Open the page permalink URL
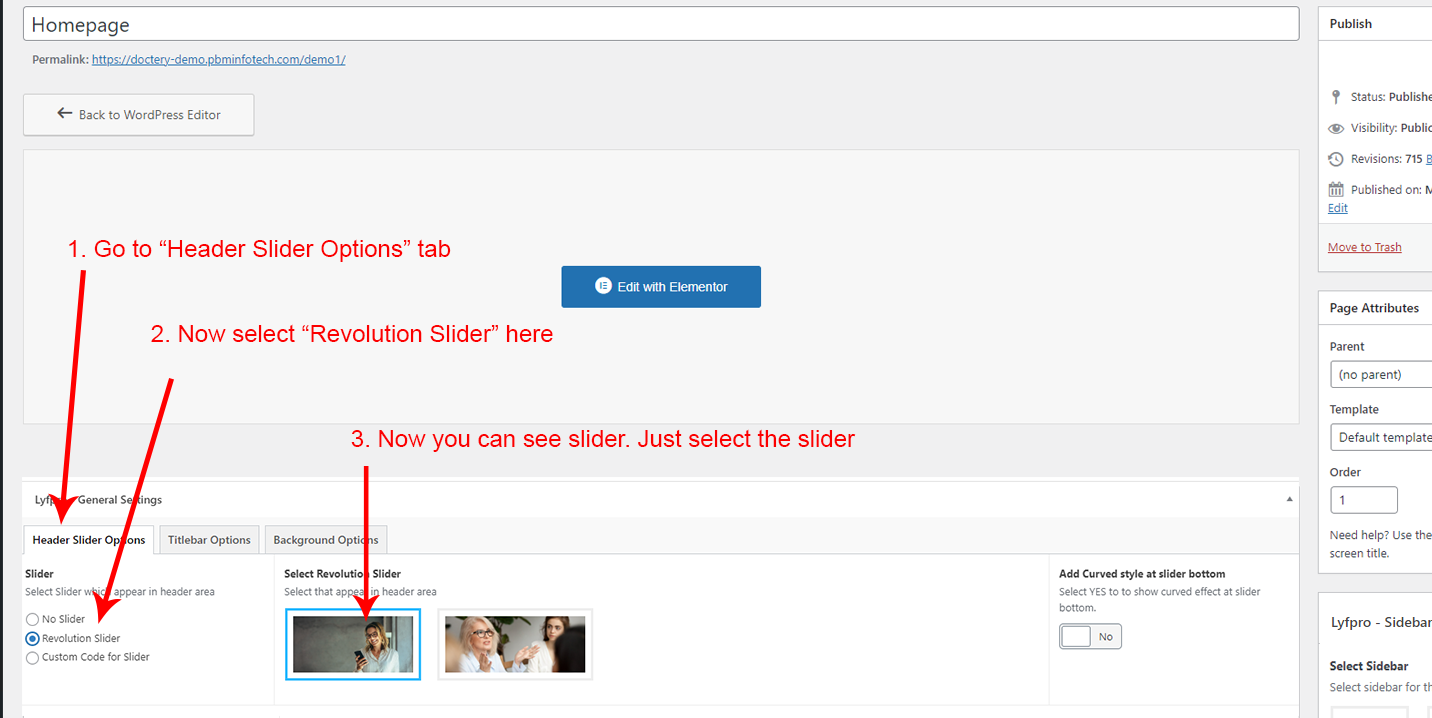 (218, 59)
